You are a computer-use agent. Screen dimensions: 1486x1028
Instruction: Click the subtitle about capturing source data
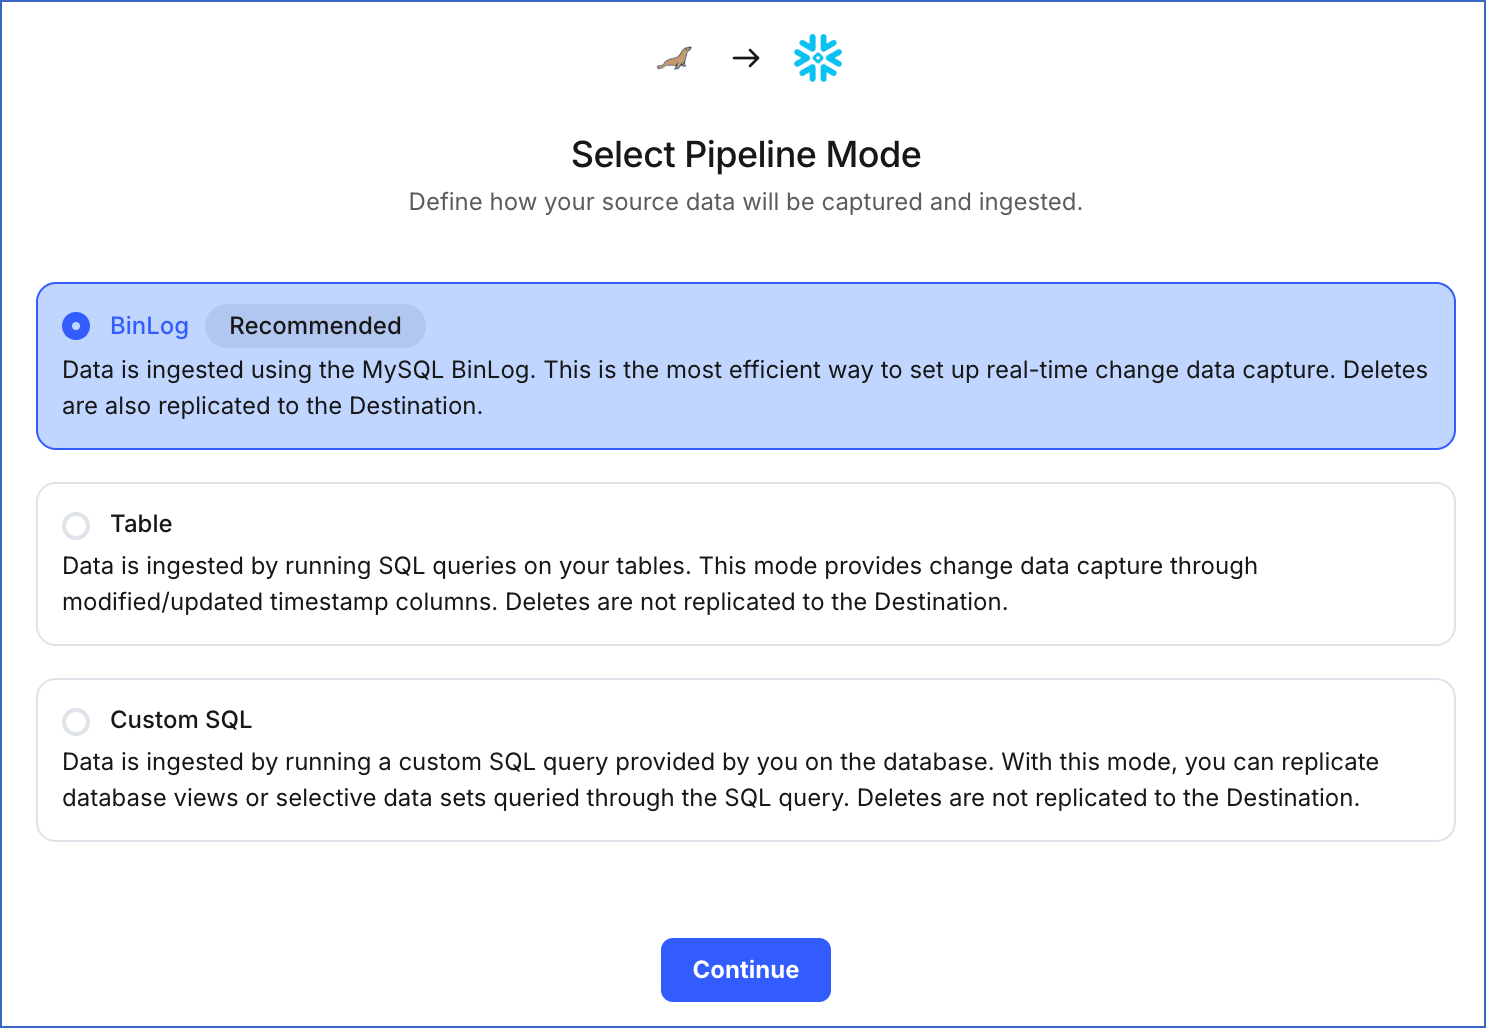(x=745, y=202)
